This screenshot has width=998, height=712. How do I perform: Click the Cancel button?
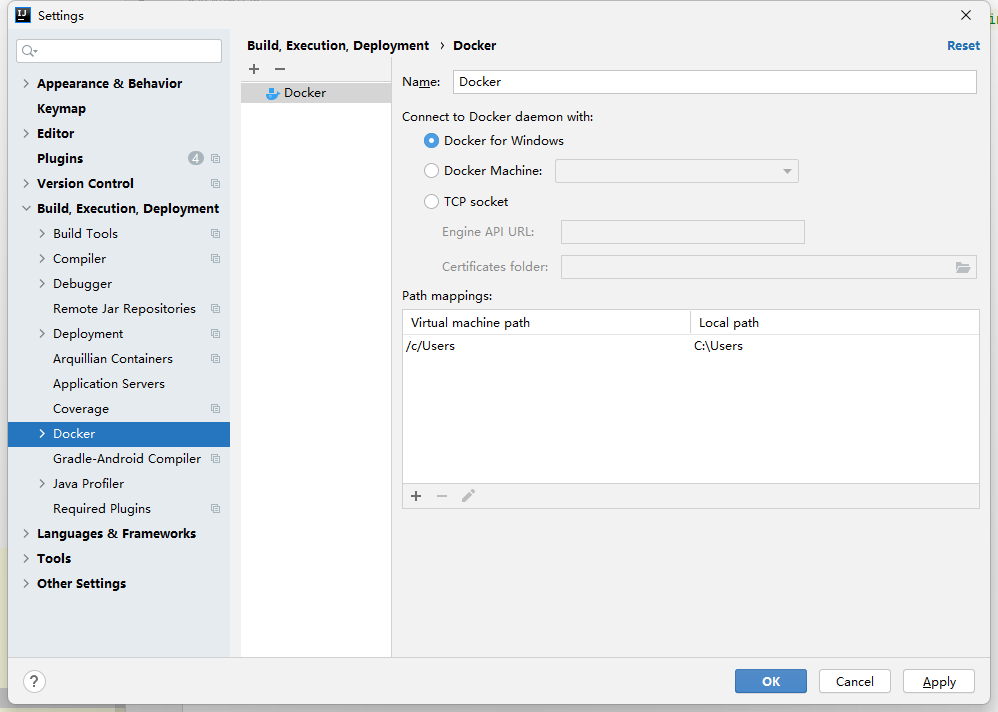click(x=855, y=681)
